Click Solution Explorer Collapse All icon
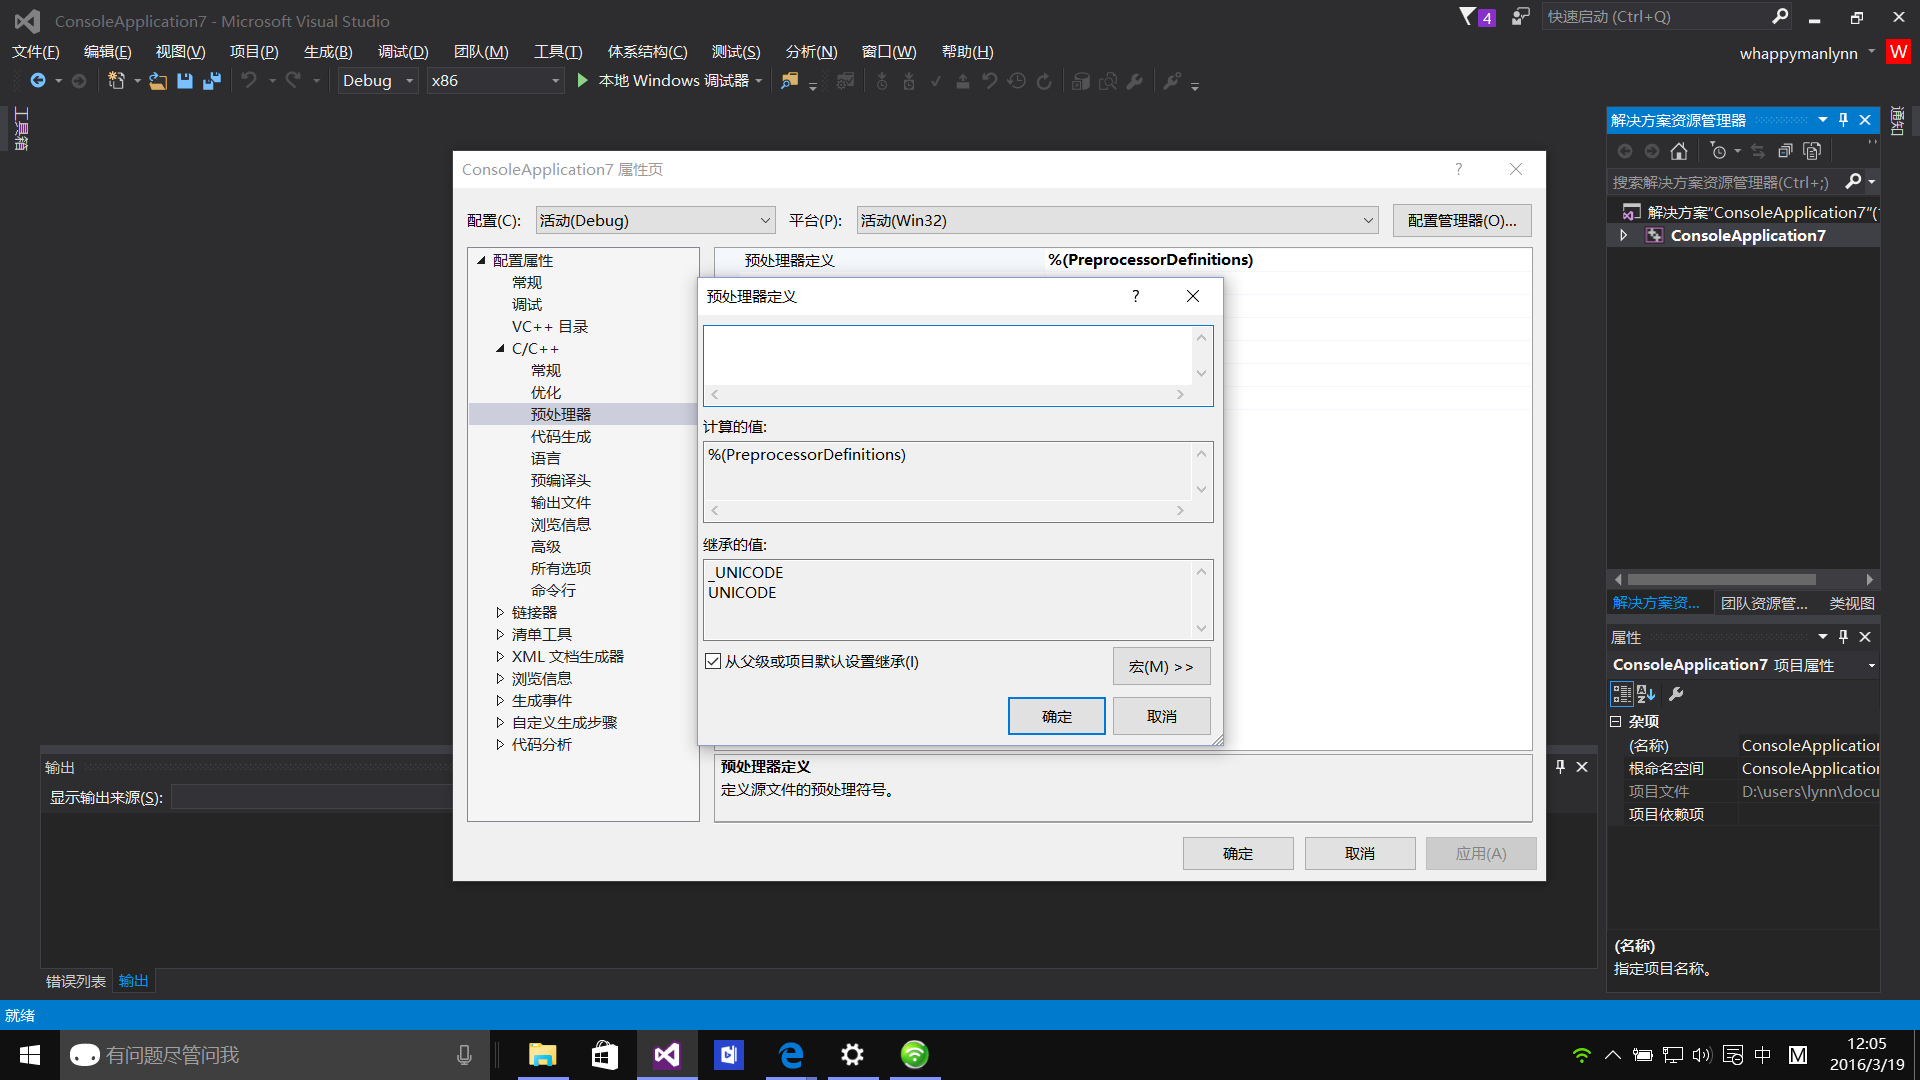The image size is (1920, 1080). pos(1785,151)
